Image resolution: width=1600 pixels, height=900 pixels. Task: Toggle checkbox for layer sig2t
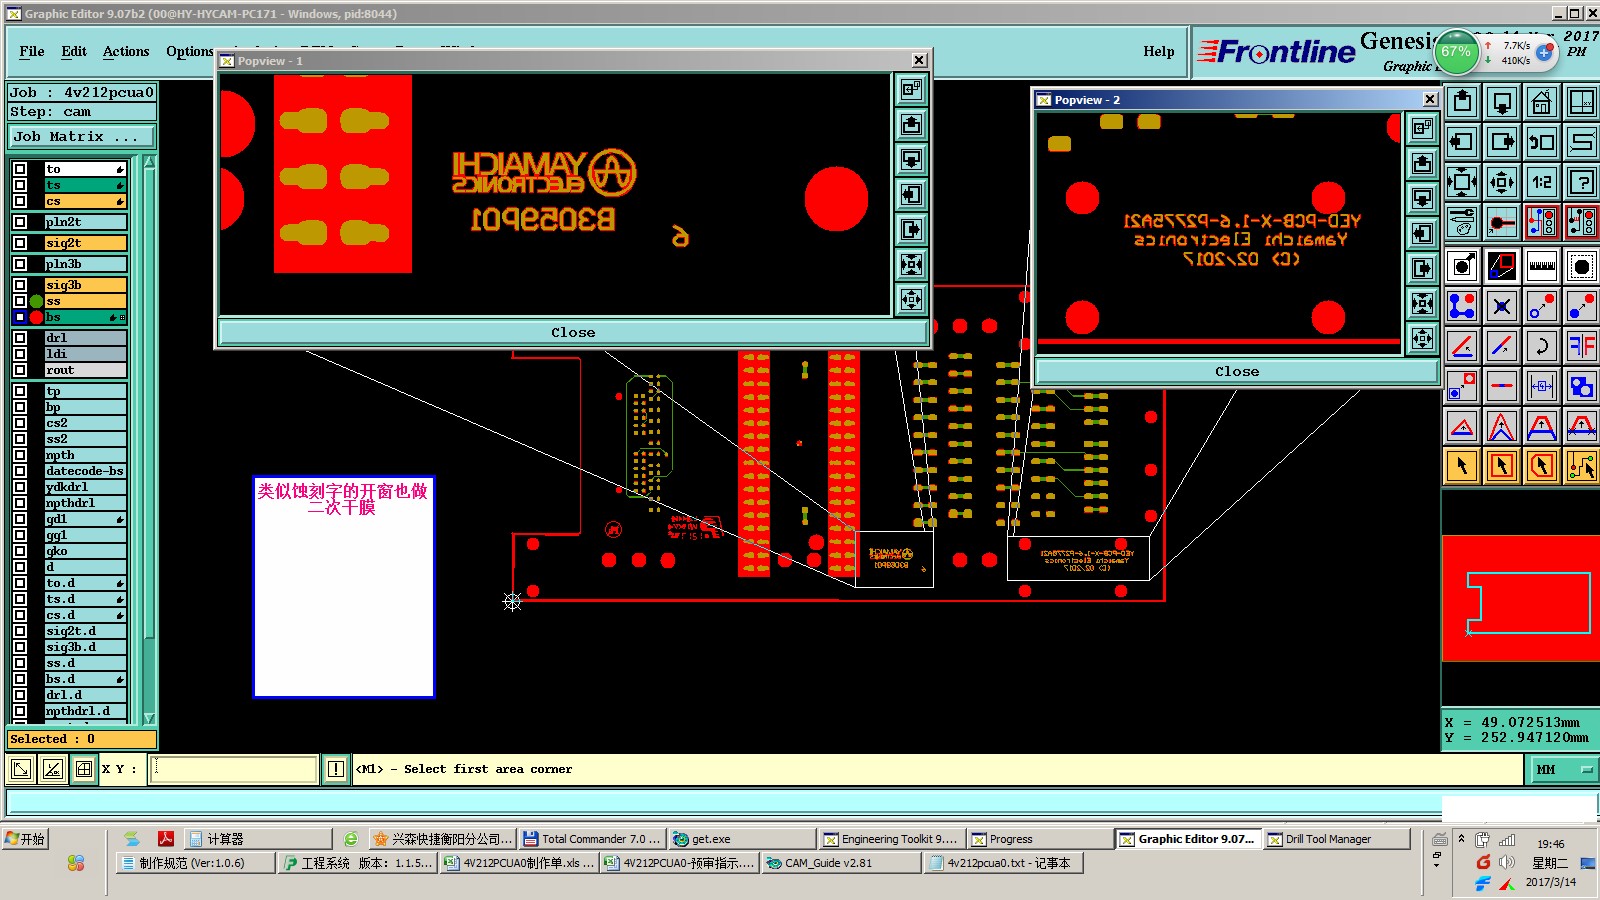[x=20, y=243]
